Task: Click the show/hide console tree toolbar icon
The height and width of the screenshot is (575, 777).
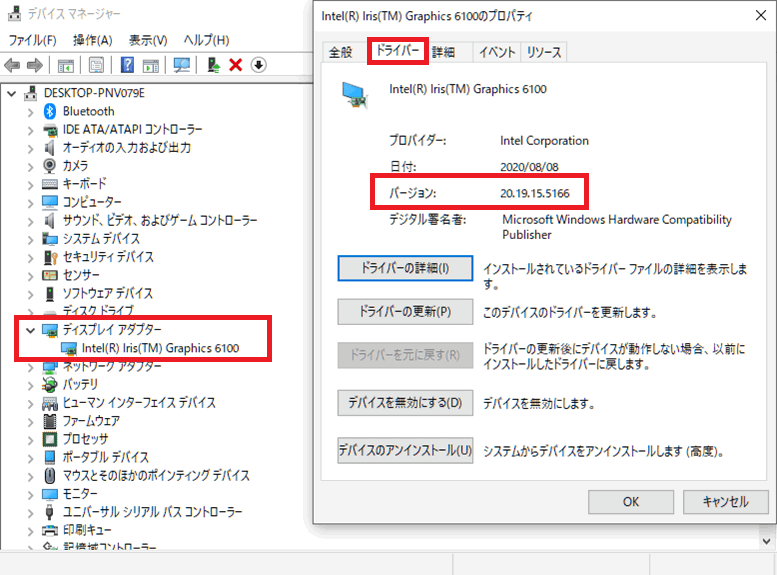Action: (x=65, y=65)
